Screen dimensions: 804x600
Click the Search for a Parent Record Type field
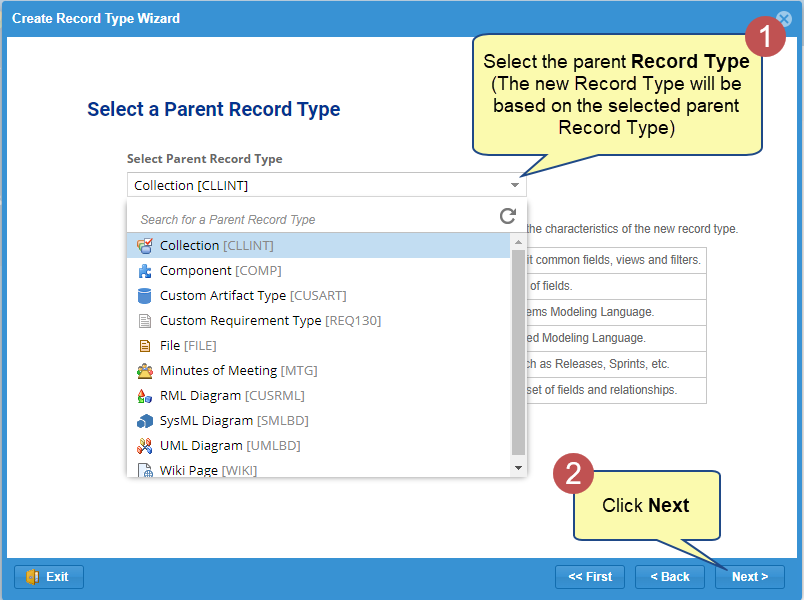(310, 219)
